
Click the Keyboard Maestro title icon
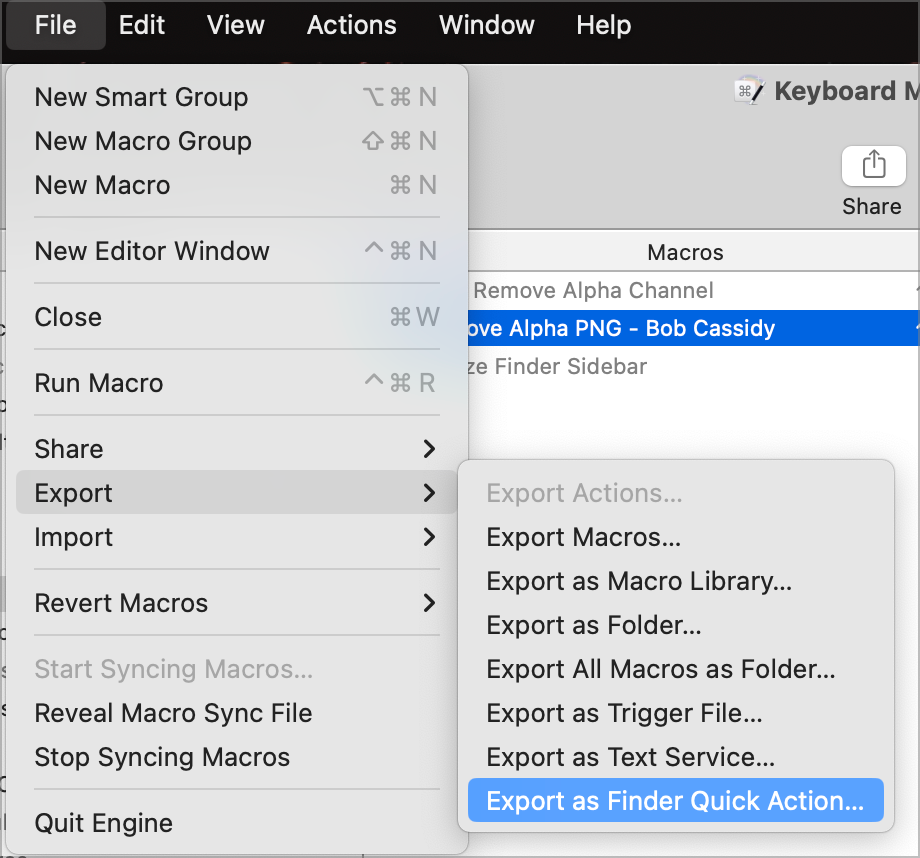pyautogui.click(x=750, y=92)
